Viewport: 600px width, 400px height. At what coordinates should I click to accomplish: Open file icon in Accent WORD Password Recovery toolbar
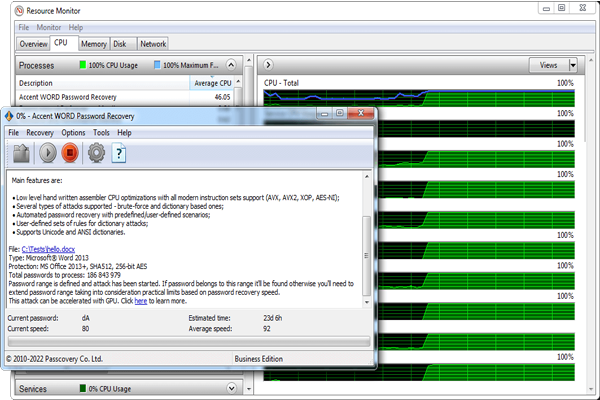tap(21, 153)
